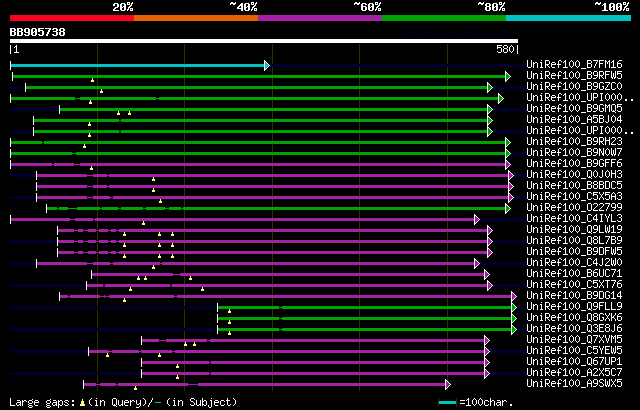The image size is (640, 410).
Task: Open hit UniRef100_B9GZC0
Action: click(574, 86)
